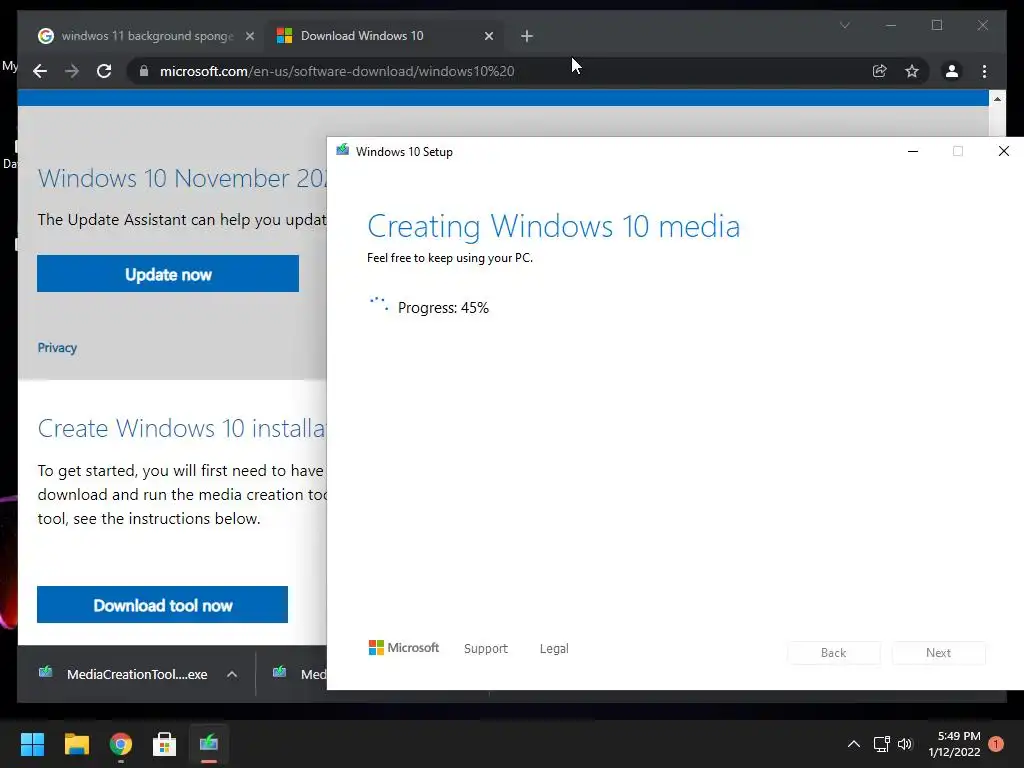
Task: Click the lock icon in address bar
Action: point(144,71)
